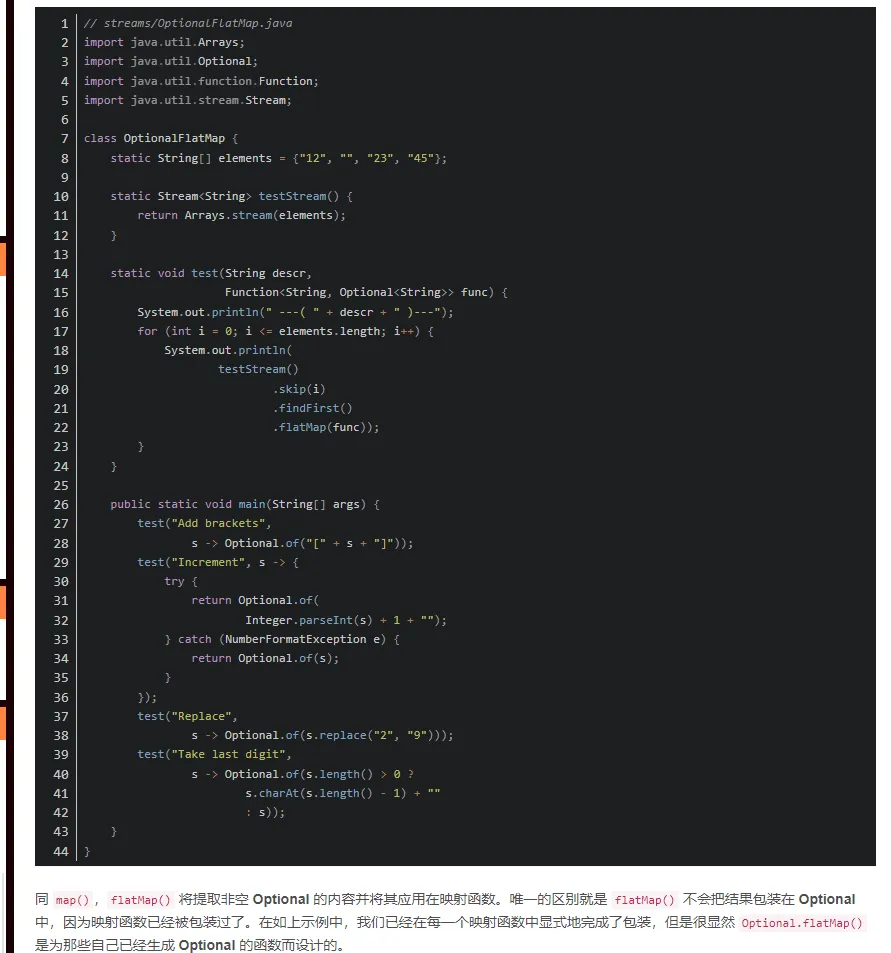Click the 'System.out.println(" ---( "' line 16
Image resolution: width=891 pixels, height=953 pixels.
coord(295,312)
